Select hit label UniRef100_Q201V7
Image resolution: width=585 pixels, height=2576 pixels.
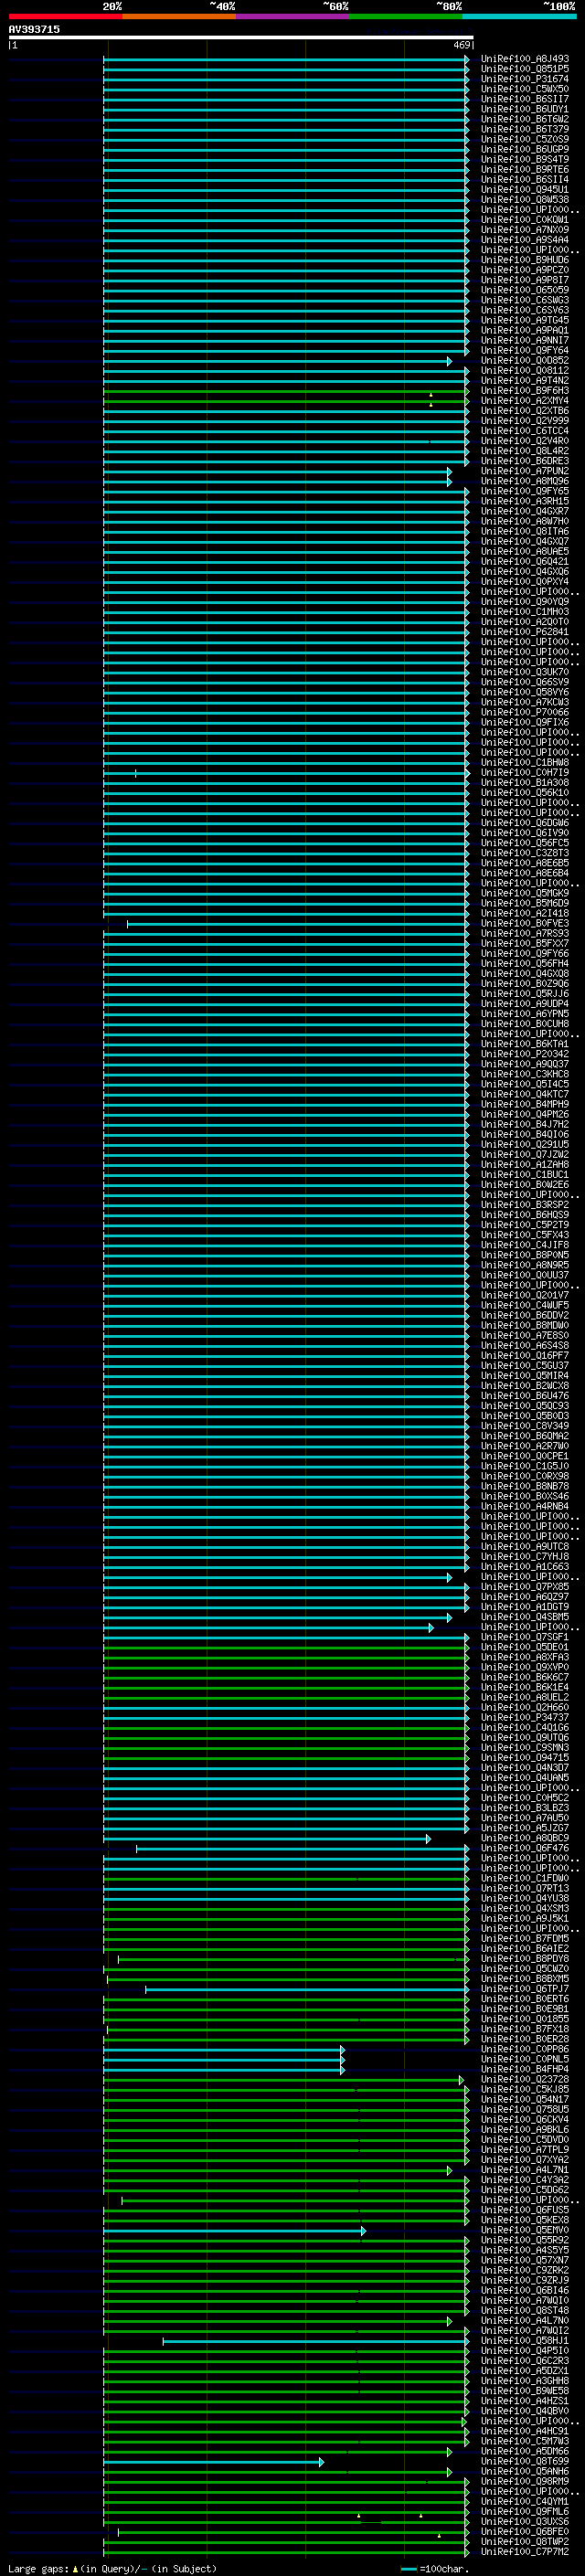click(x=525, y=1295)
